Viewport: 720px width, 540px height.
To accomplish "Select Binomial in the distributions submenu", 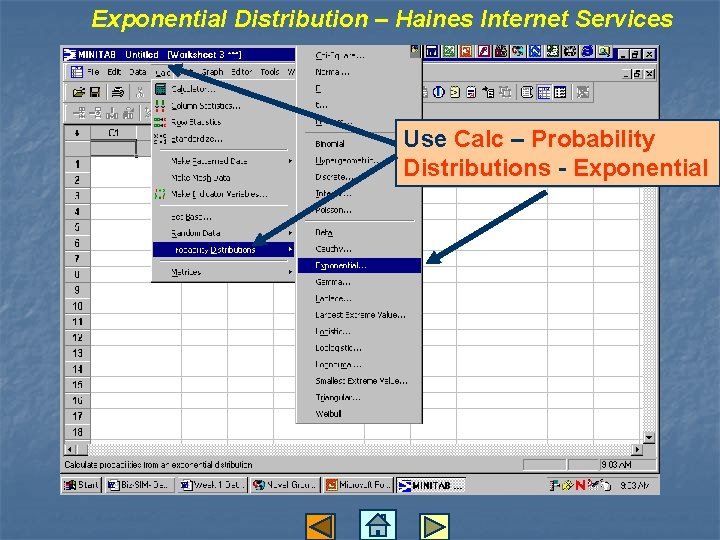I will (359, 144).
